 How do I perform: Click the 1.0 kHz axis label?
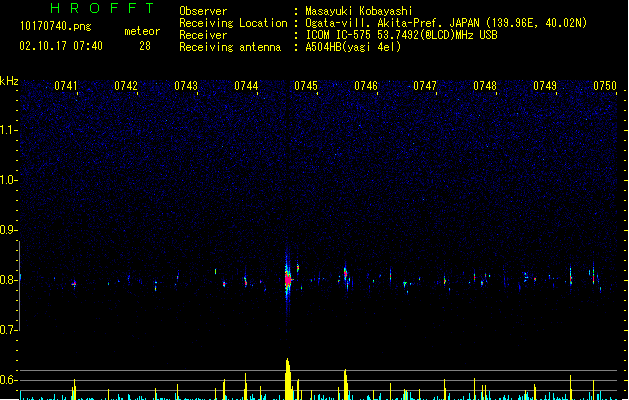(x=8, y=180)
